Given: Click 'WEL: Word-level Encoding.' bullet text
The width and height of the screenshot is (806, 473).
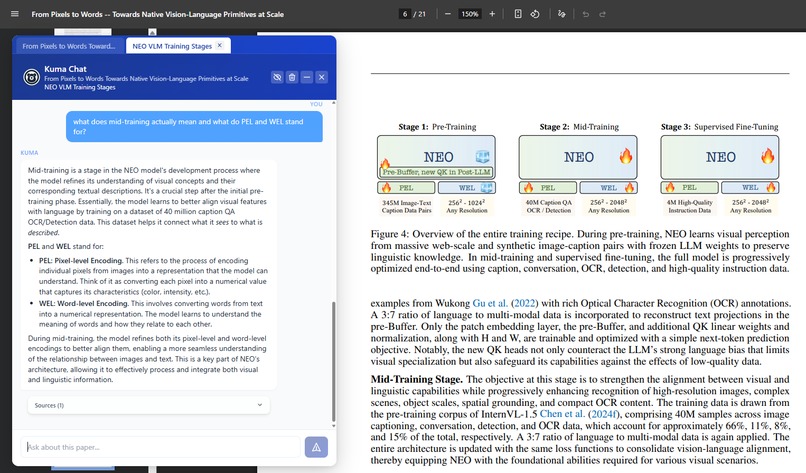Looking at the screenshot, I should click(x=84, y=303).
